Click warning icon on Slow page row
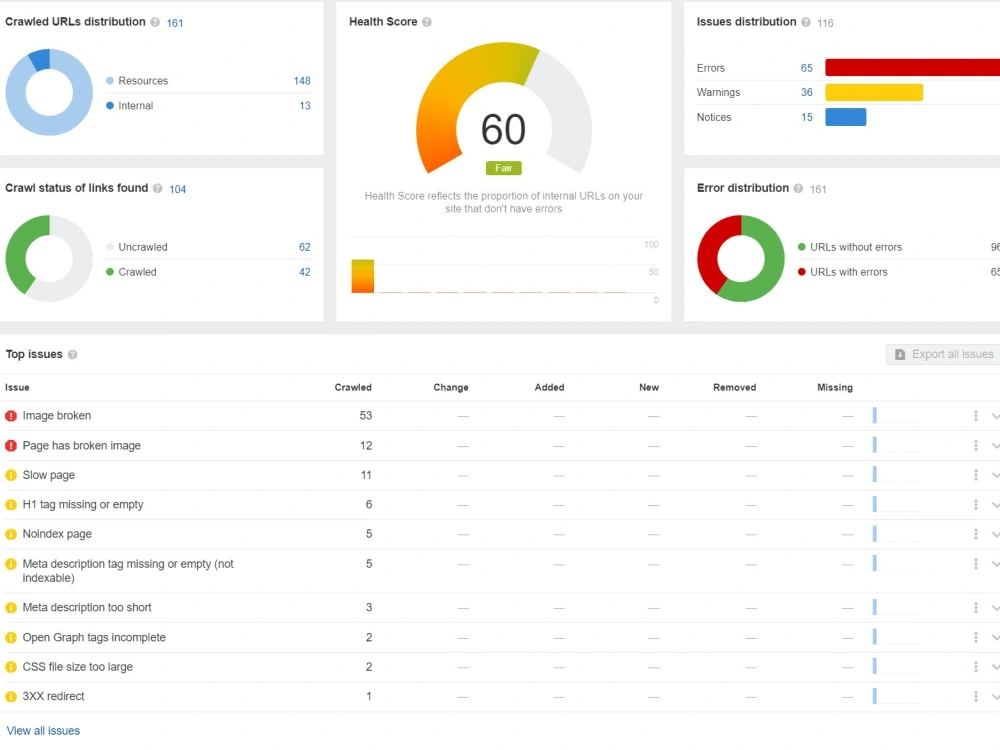Viewport: 1000px width, 750px height. tap(11, 475)
